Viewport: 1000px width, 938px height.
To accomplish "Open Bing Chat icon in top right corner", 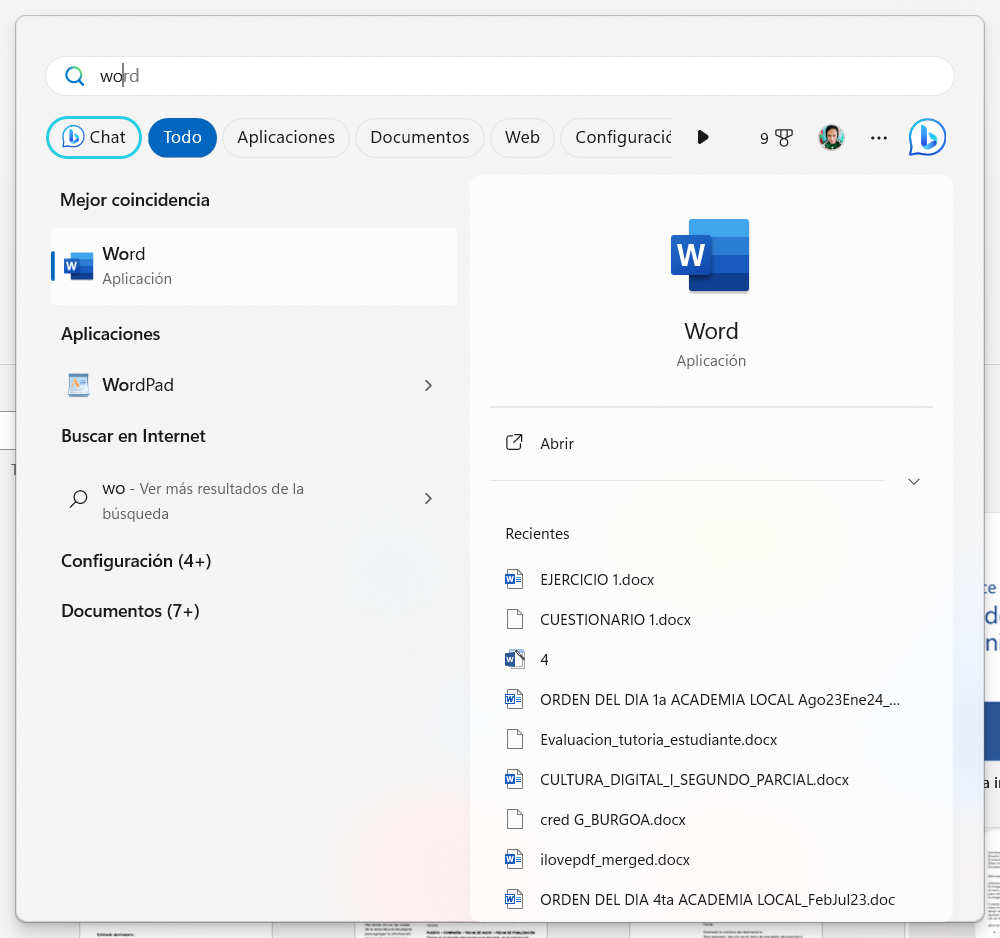I will point(926,137).
